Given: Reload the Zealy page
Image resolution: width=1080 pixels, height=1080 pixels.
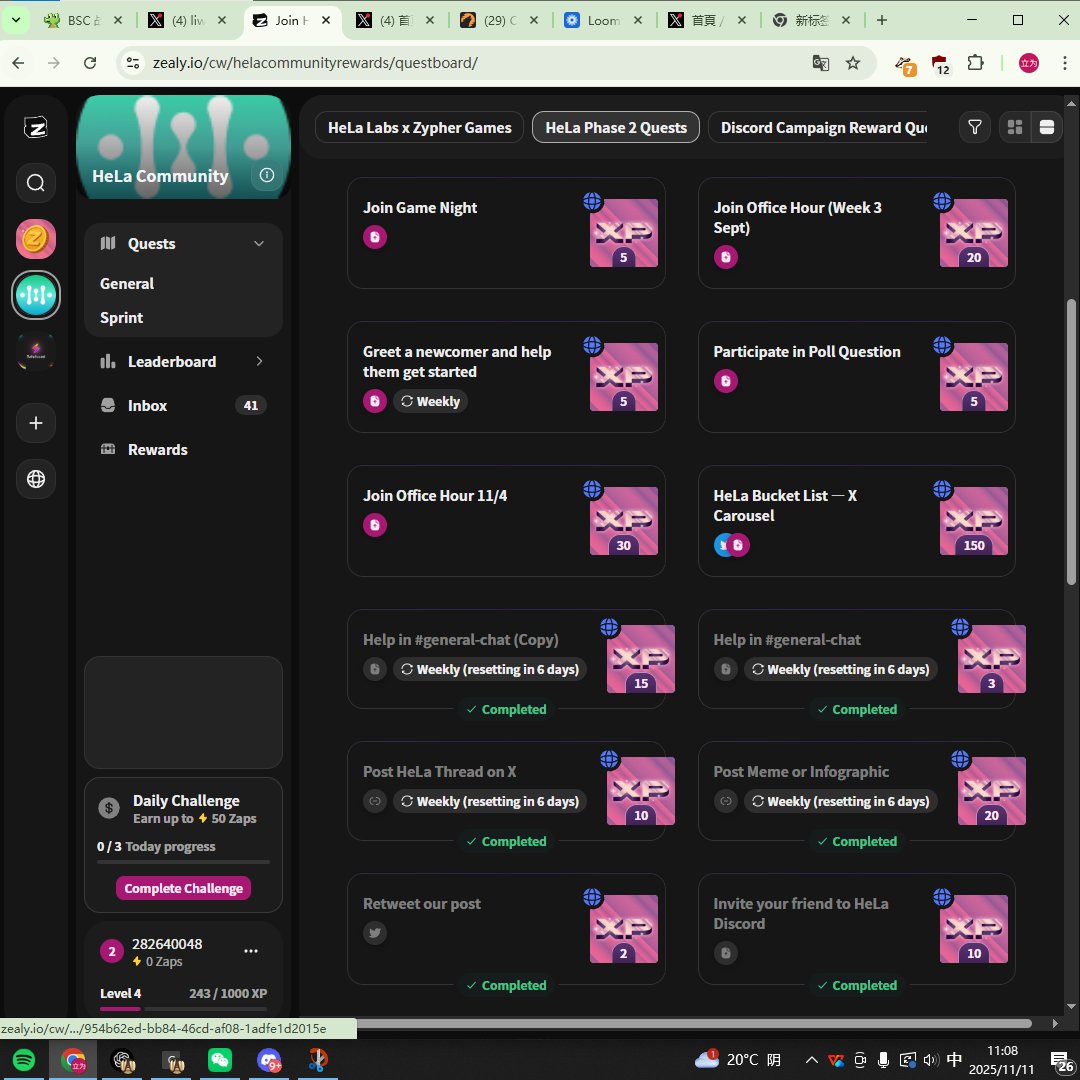Looking at the screenshot, I should (90, 63).
